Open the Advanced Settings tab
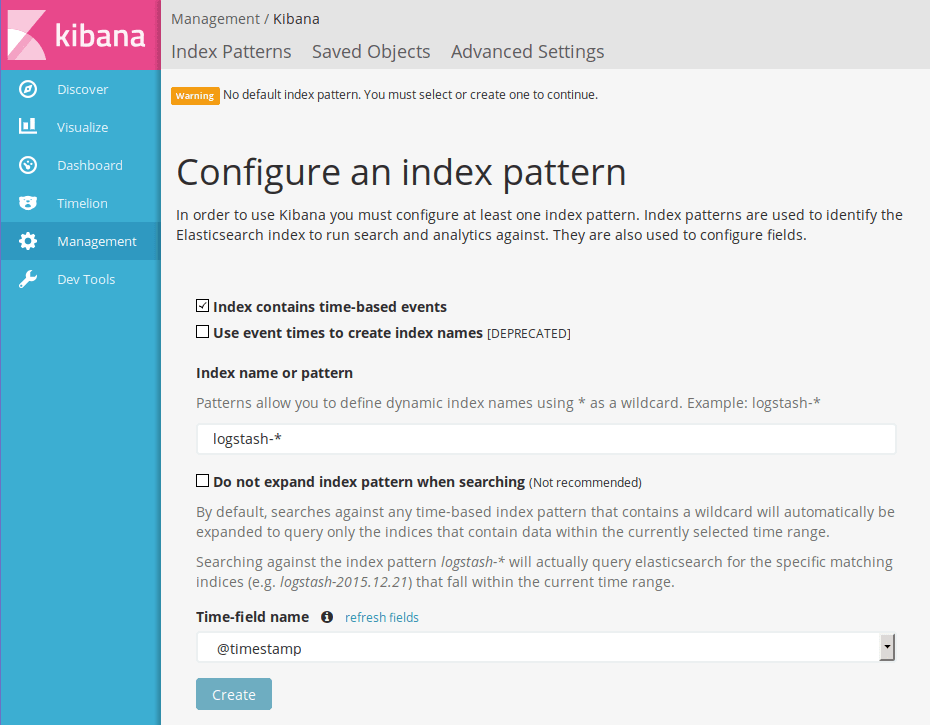The image size is (930, 725). (527, 52)
